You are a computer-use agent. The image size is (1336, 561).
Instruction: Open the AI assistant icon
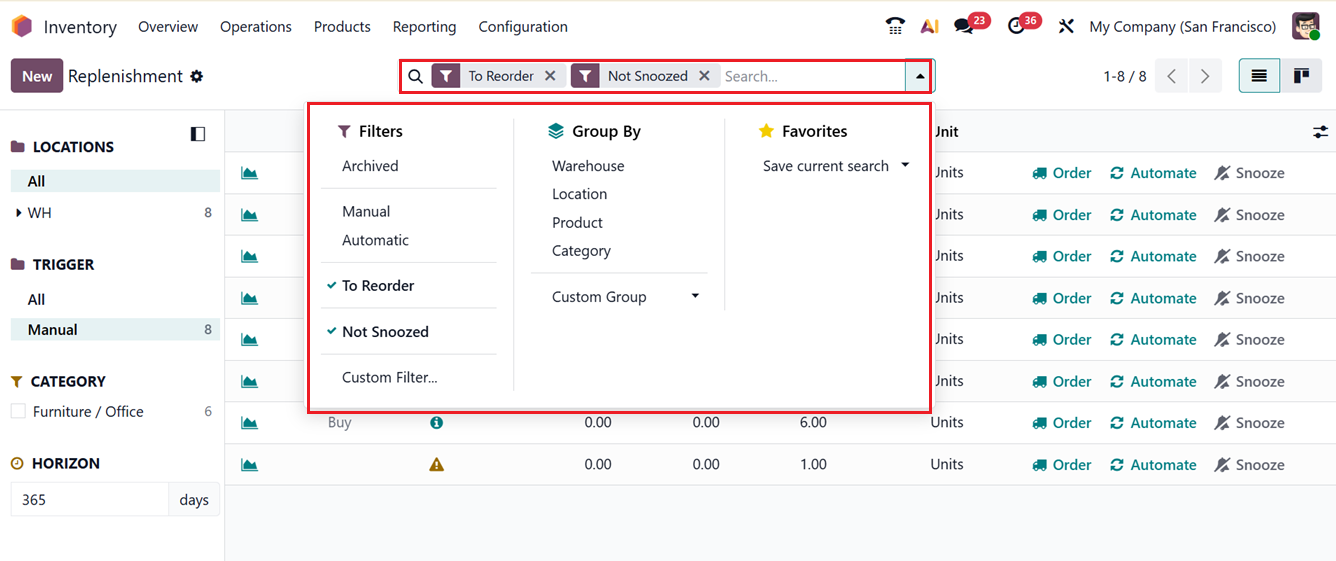[x=929, y=27]
